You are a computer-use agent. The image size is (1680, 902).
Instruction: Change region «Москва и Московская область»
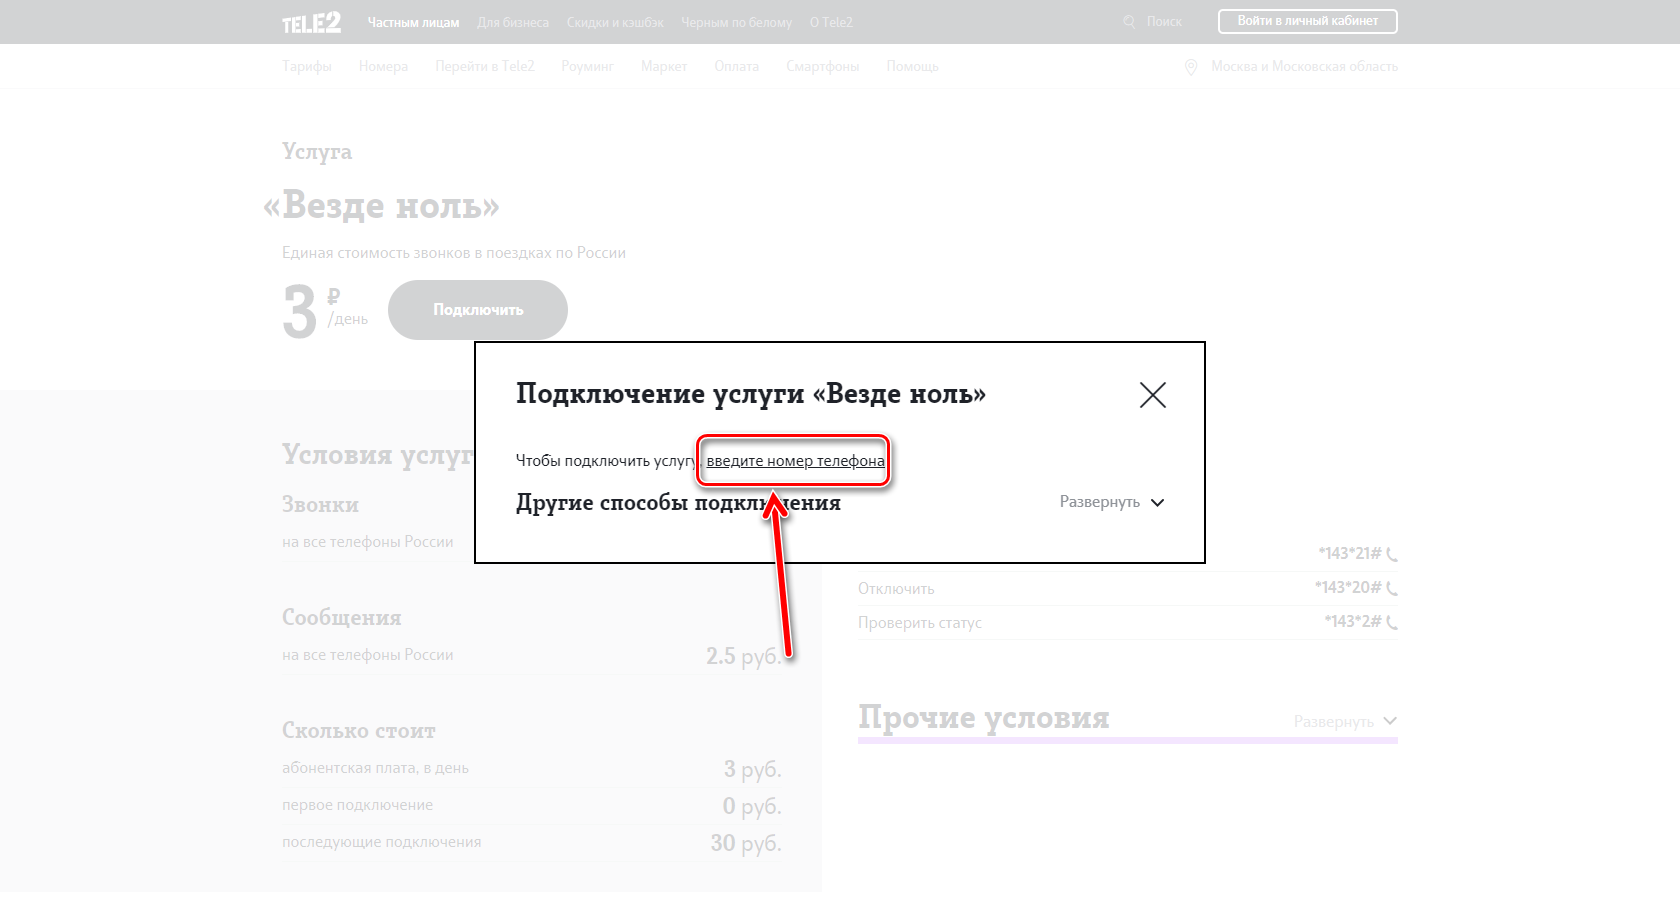point(1304,66)
